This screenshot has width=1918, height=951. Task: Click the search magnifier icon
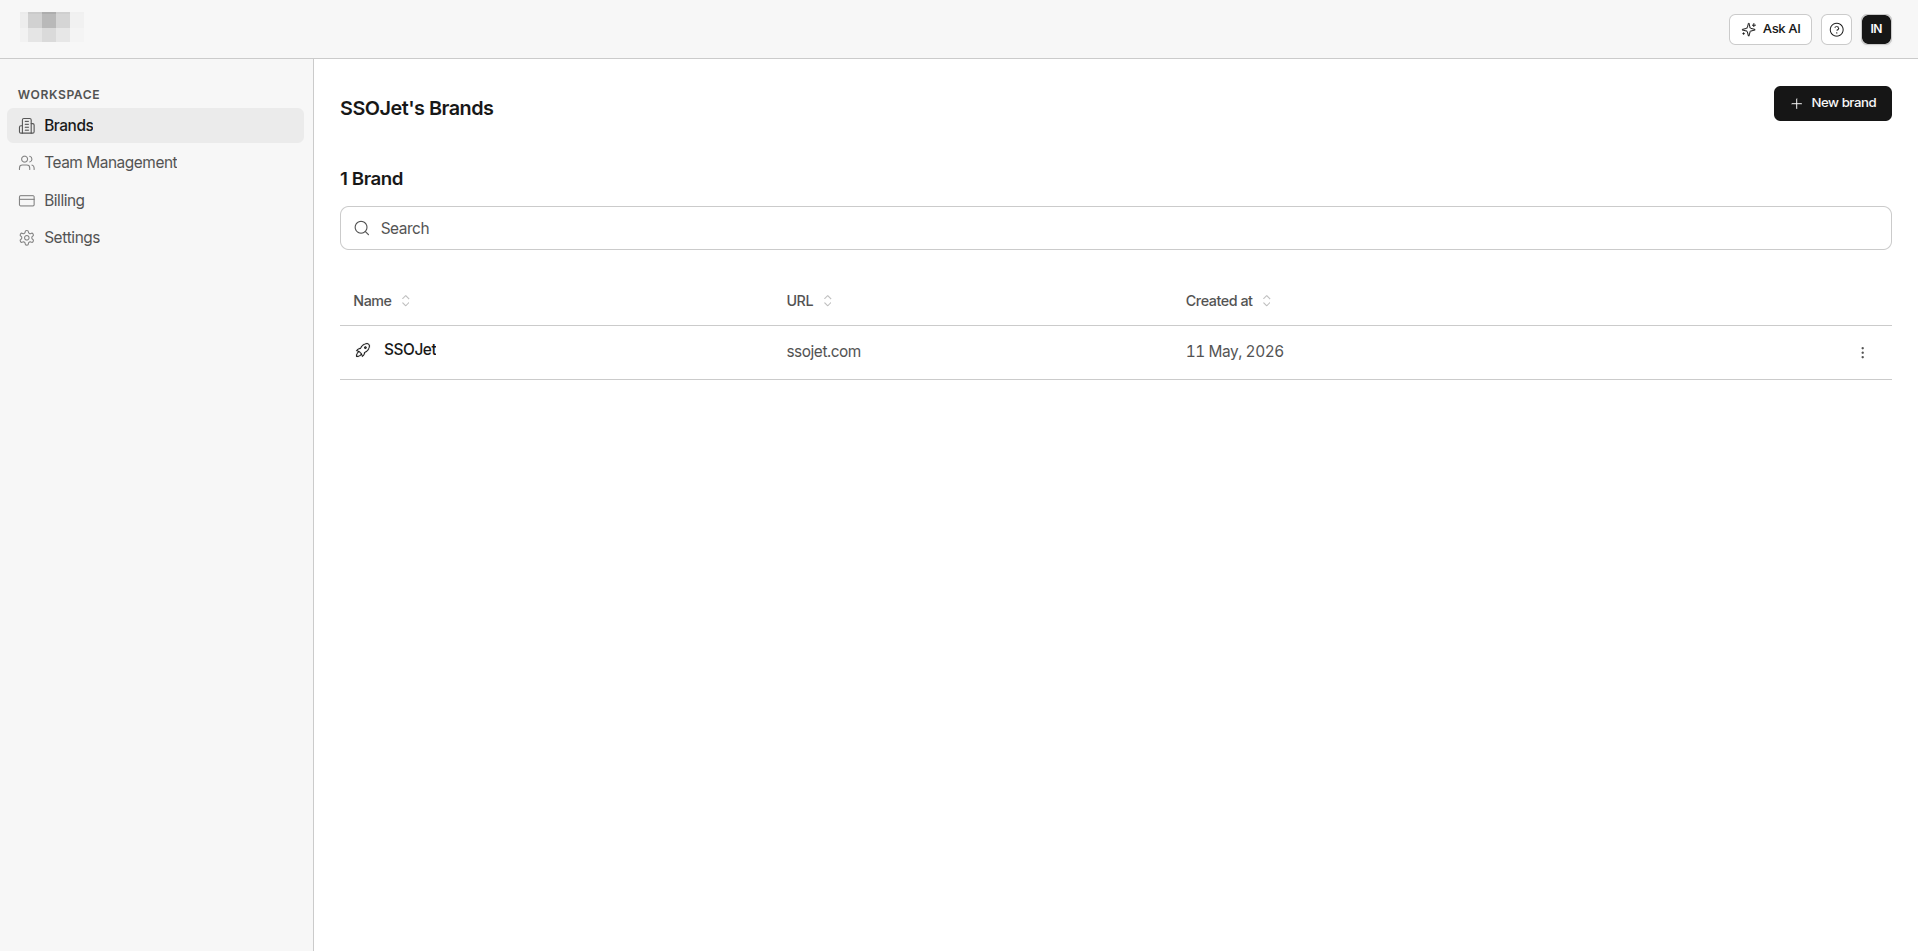click(362, 228)
